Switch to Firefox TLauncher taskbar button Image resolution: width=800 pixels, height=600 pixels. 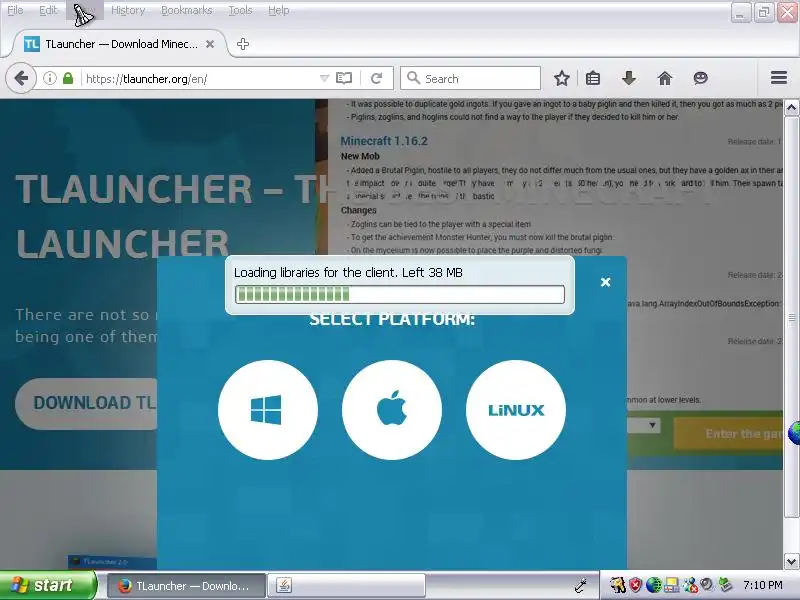point(186,586)
